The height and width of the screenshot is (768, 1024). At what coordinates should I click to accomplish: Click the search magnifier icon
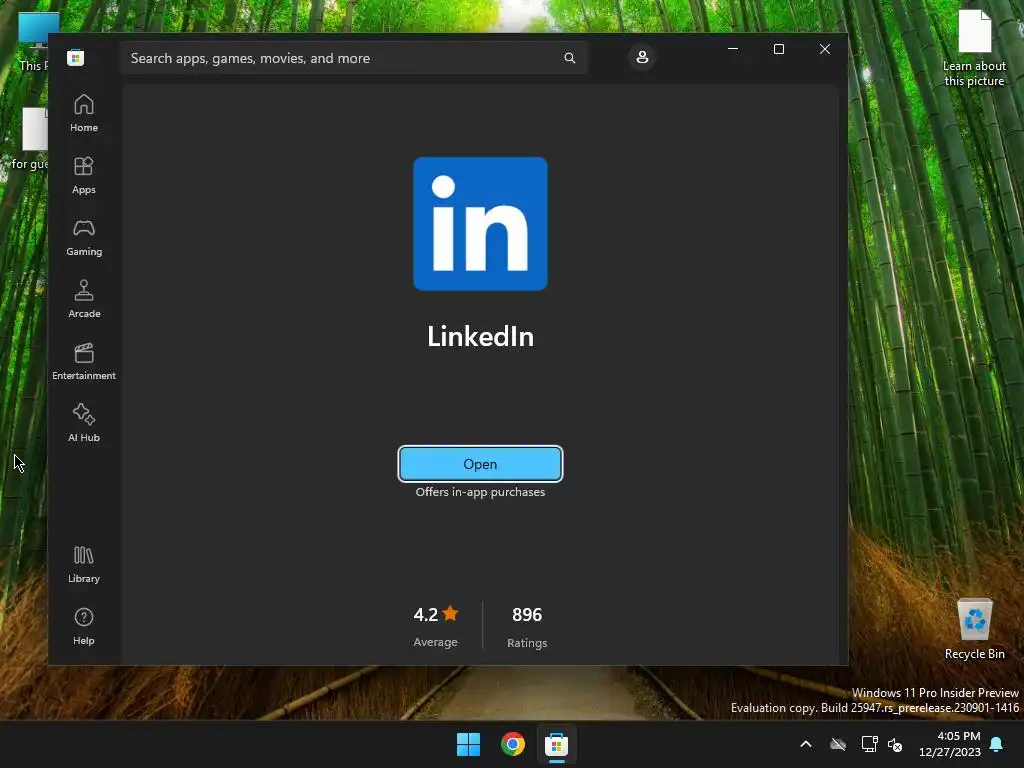(569, 58)
